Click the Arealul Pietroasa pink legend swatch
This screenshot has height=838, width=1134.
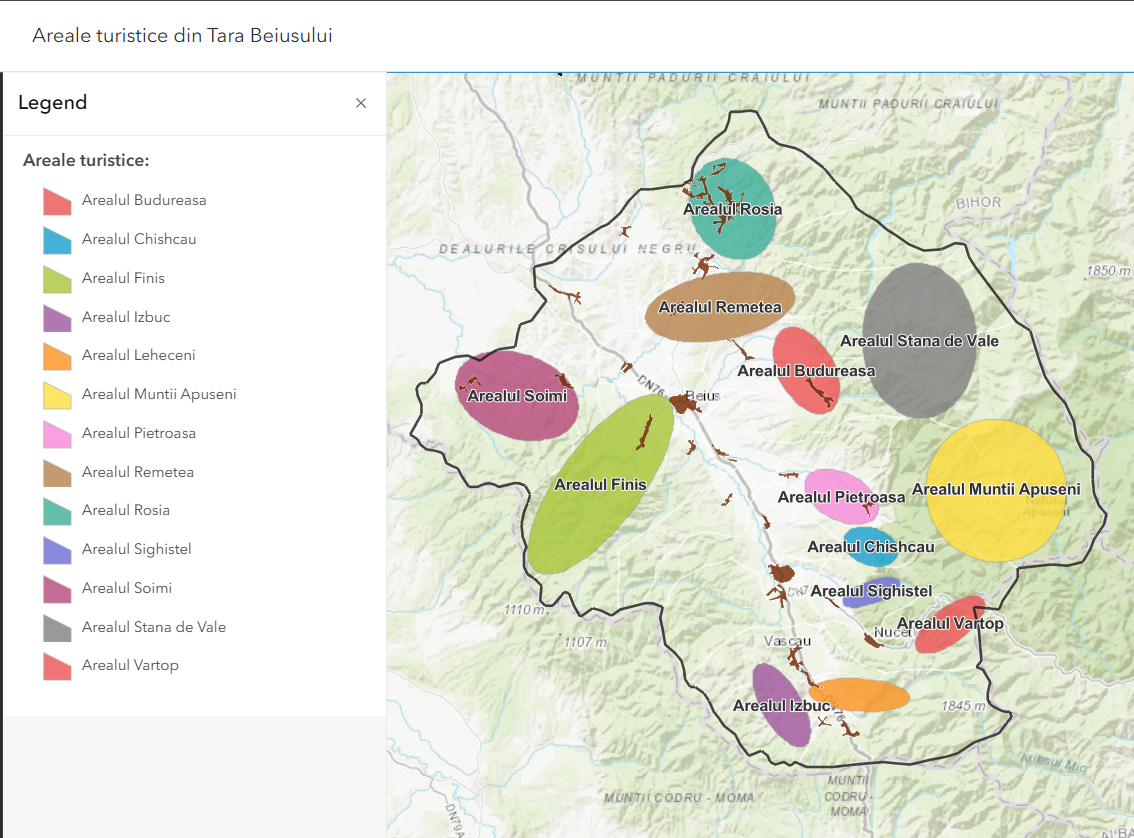tap(57, 435)
